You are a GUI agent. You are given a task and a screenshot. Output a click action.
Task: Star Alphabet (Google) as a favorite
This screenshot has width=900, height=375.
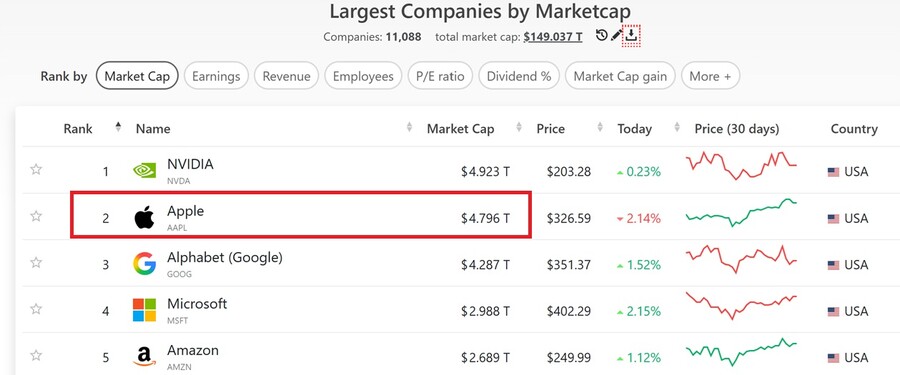tap(36, 262)
